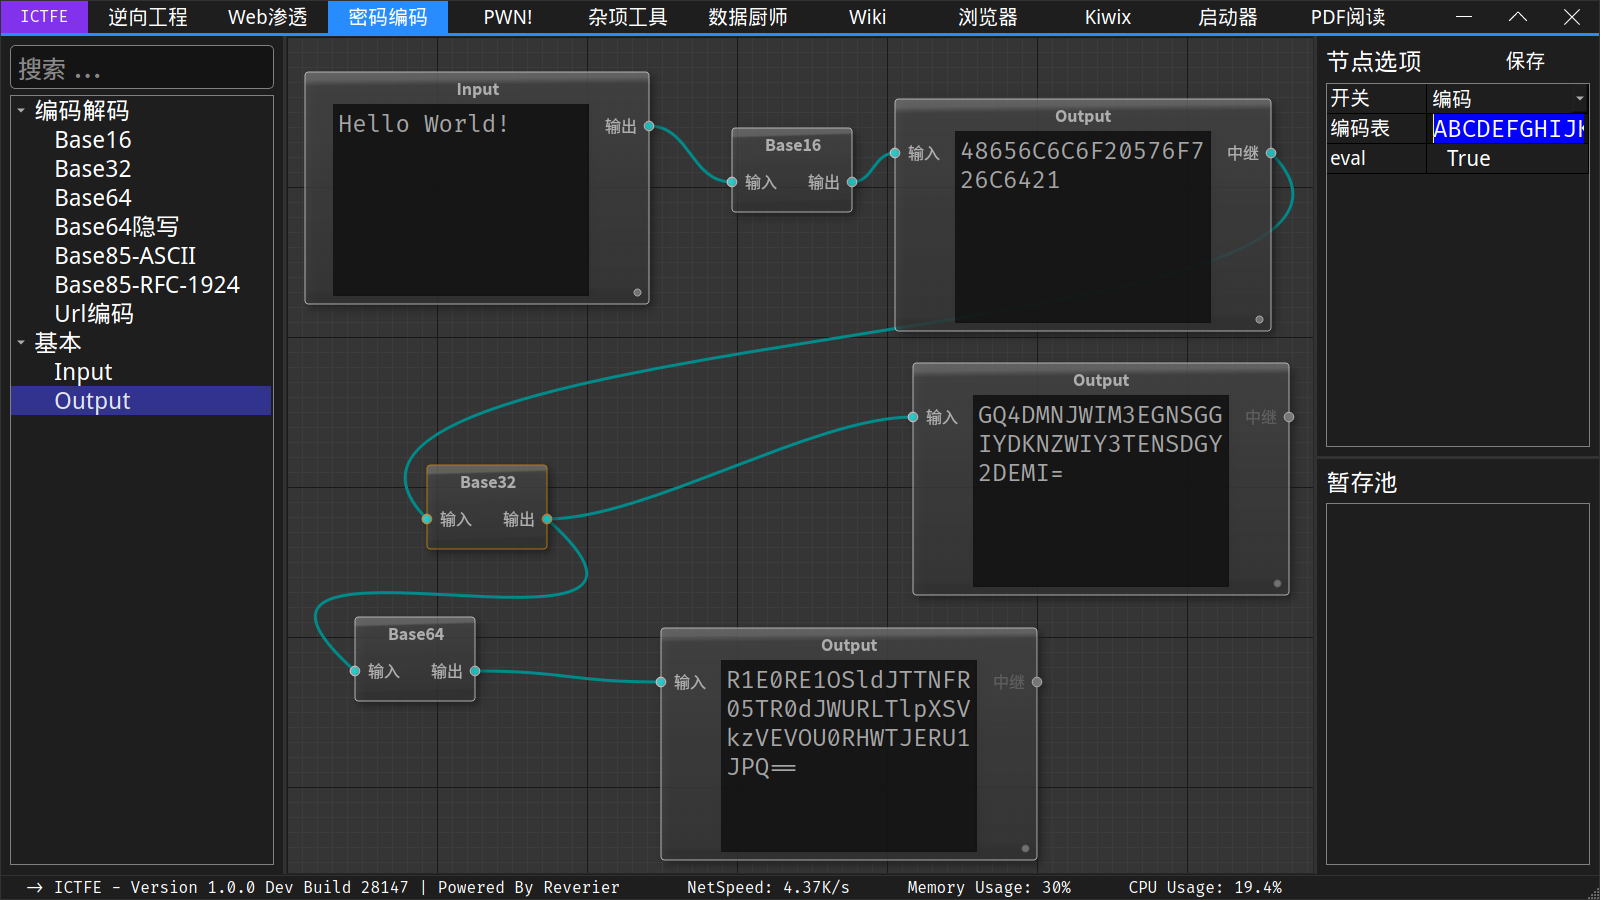Click the R1E0RE1O Output node's resize dot
The height and width of the screenshot is (900, 1600).
(x=1025, y=849)
